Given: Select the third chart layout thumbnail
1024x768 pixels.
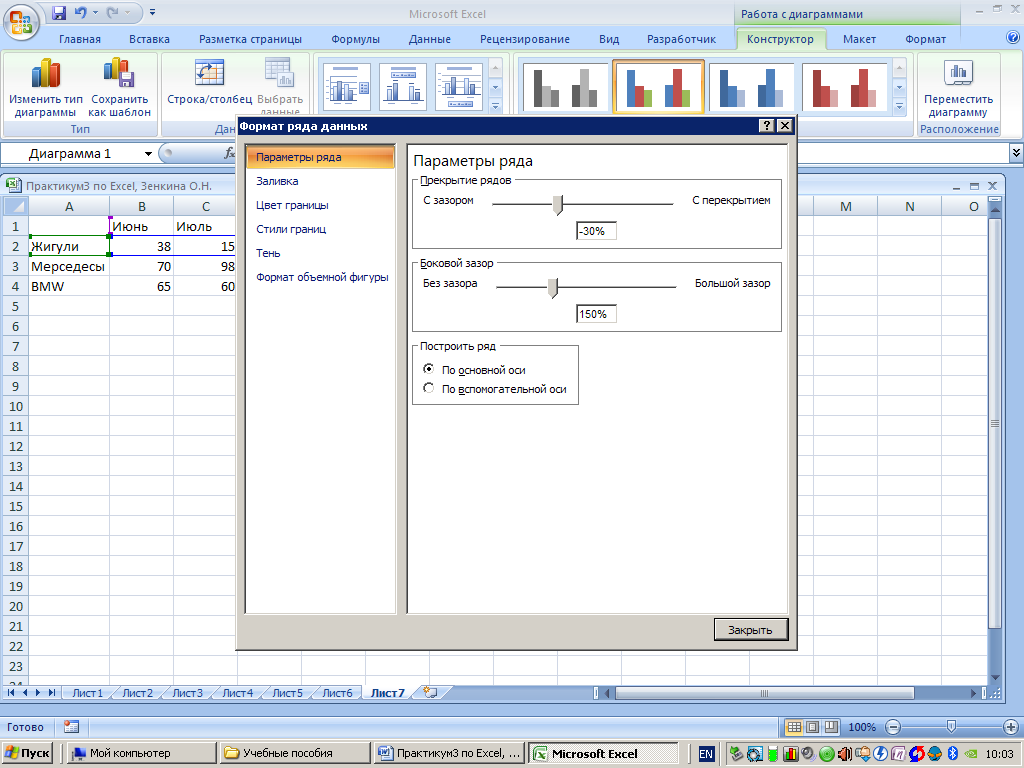Looking at the screenshot, I should (459, 87).
